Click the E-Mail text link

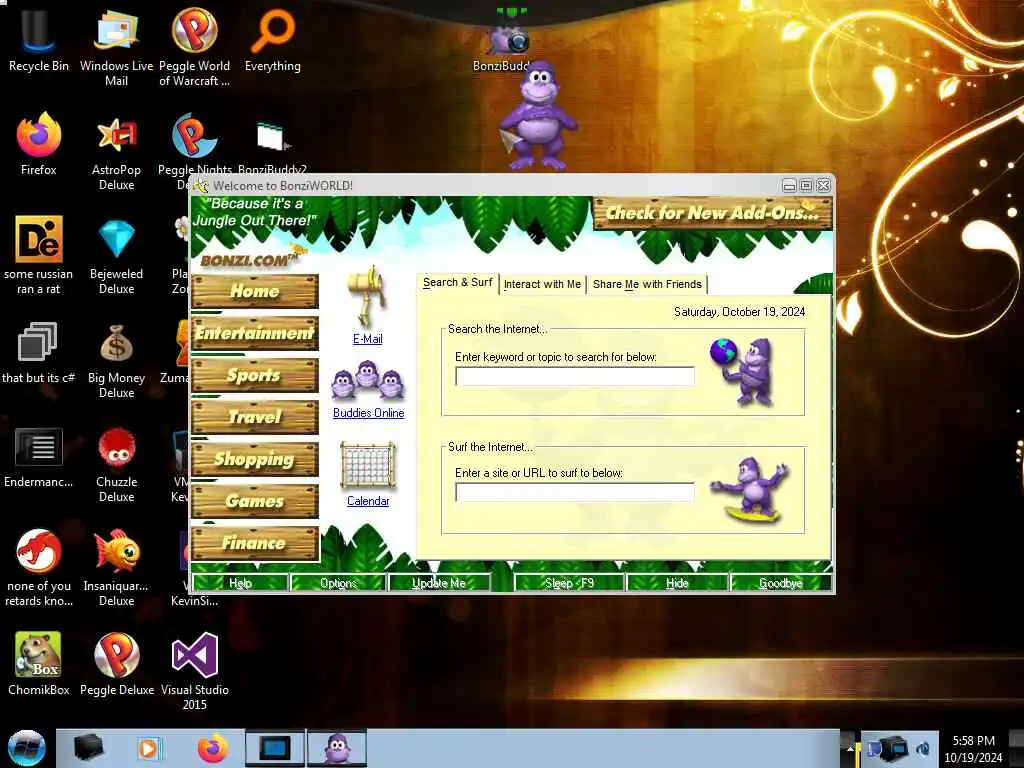click(368, 339)
